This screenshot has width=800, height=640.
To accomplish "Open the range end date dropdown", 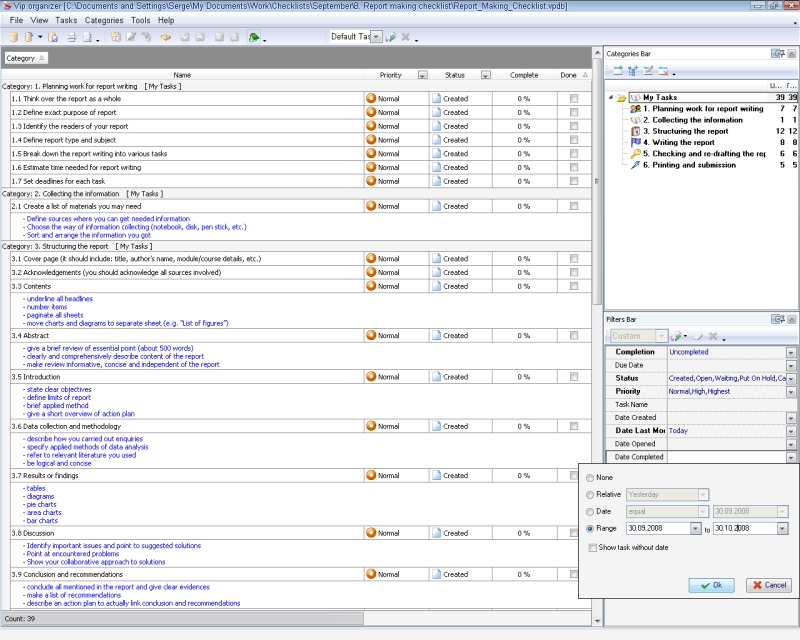I will click(x=780, y=528).
